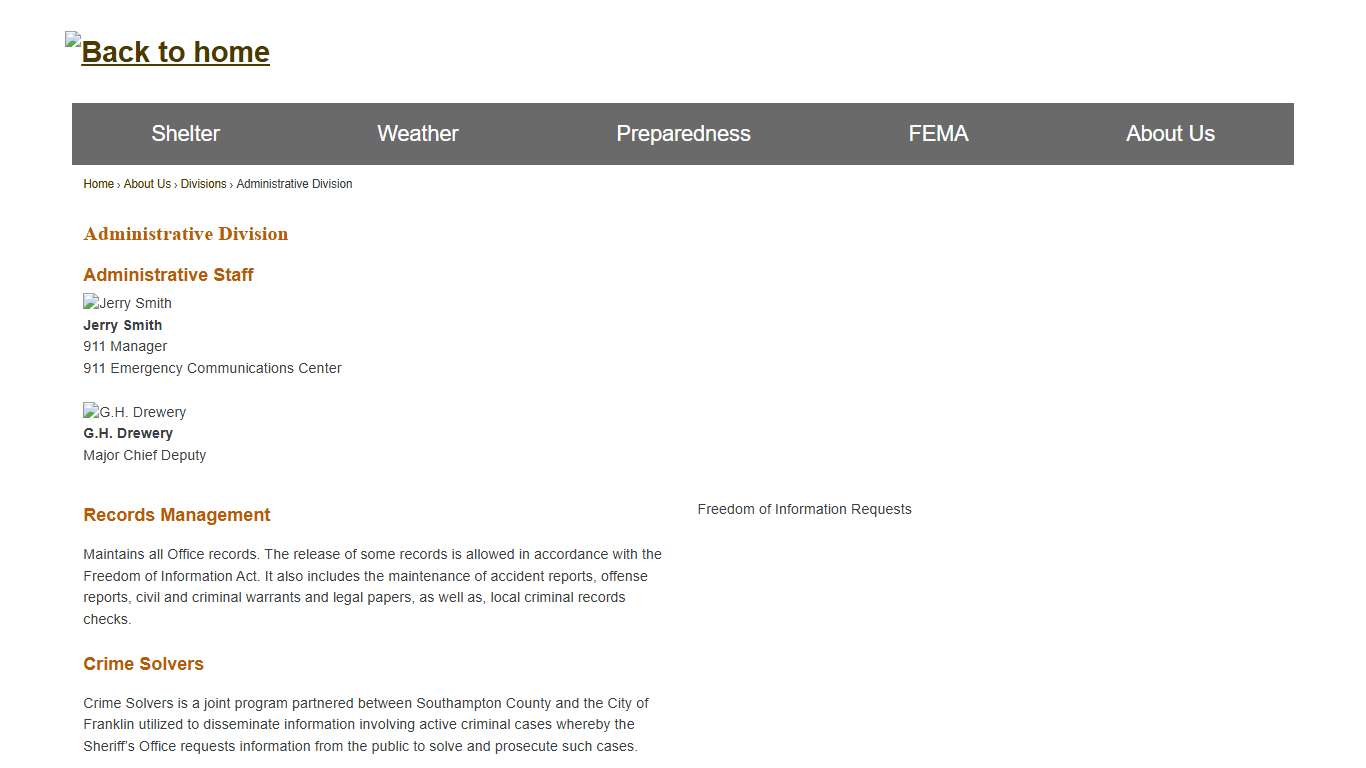This screenshot has height=768, width=1366.
Task: Click the Administrative Division breadcrumb text
Action: click(294, 184)
